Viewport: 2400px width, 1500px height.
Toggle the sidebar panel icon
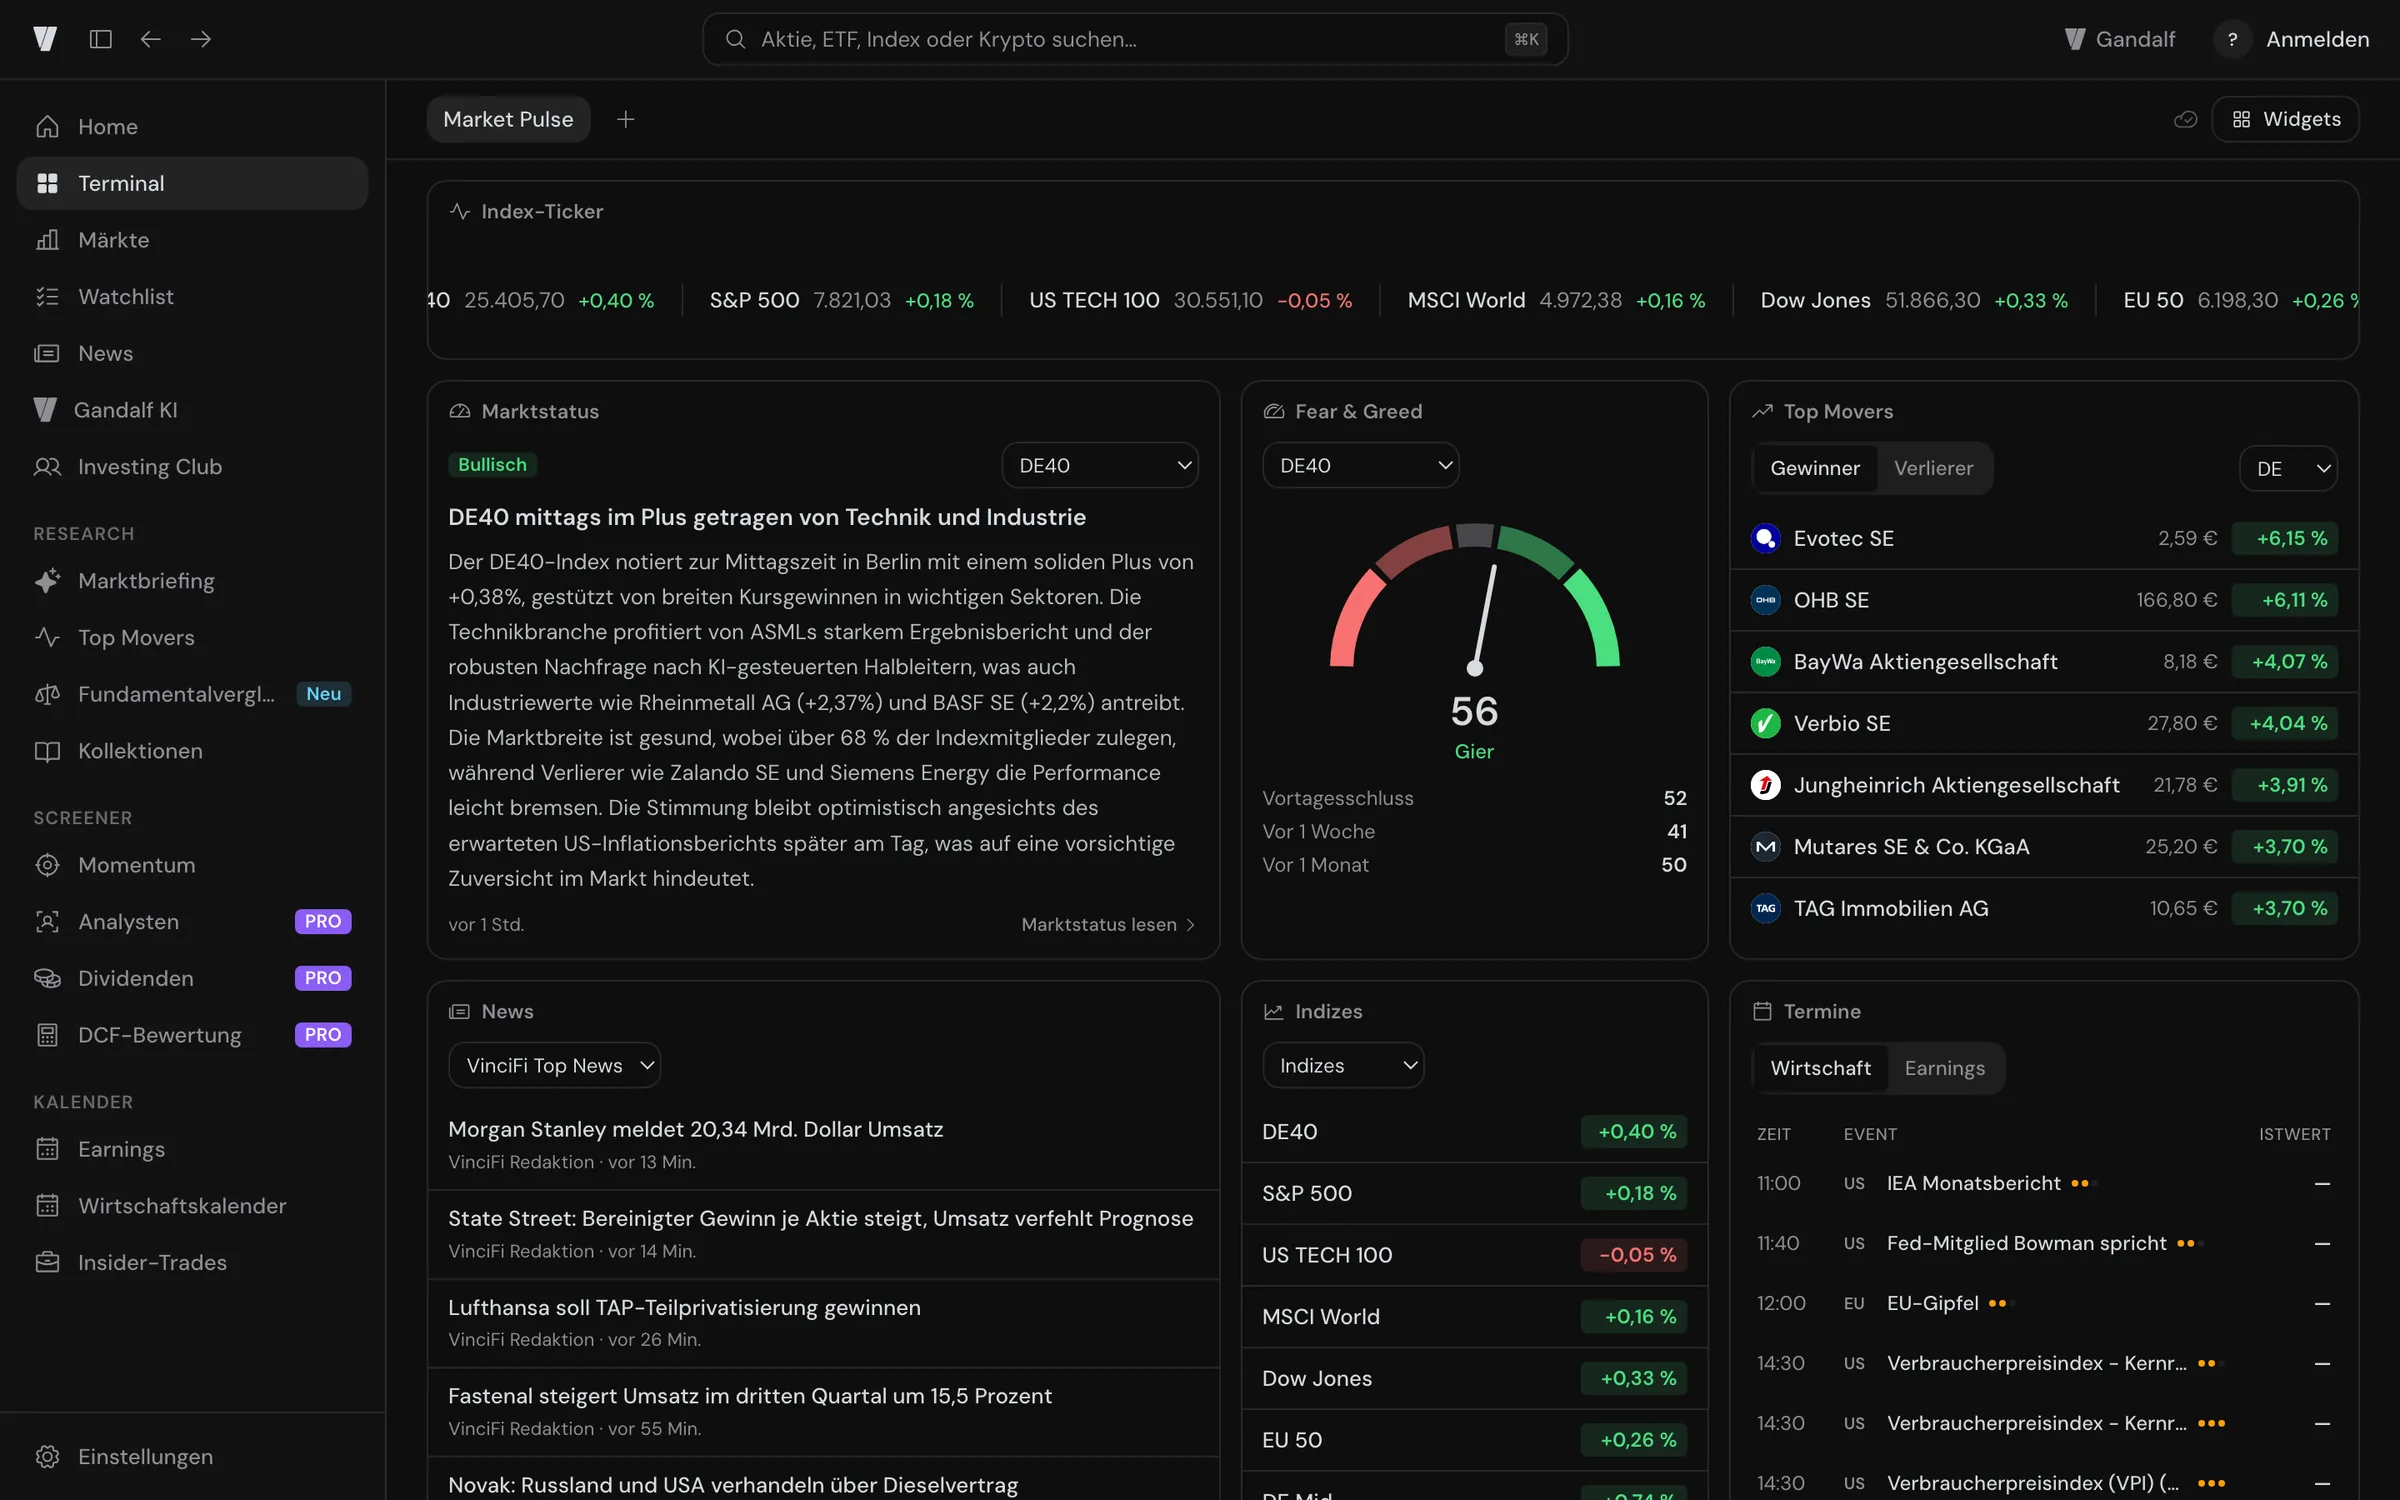(x=100, y=39)
